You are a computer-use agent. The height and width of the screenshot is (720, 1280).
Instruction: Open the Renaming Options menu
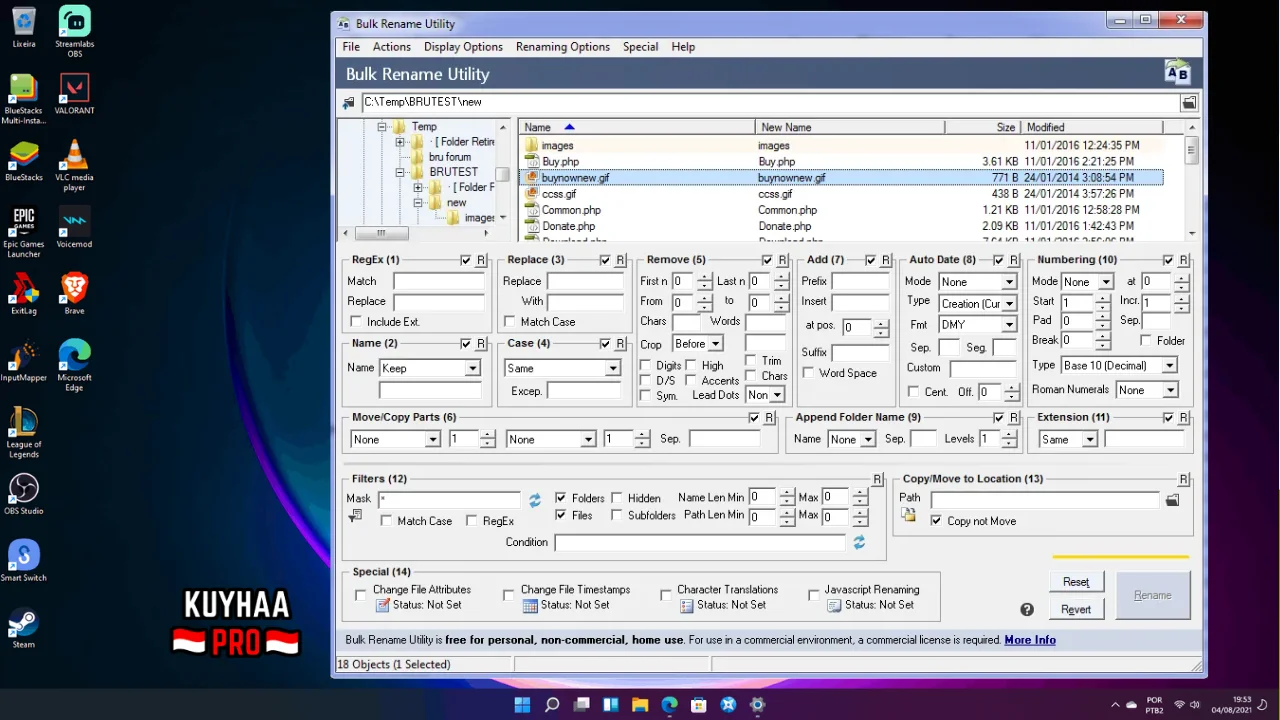(563, 47)
